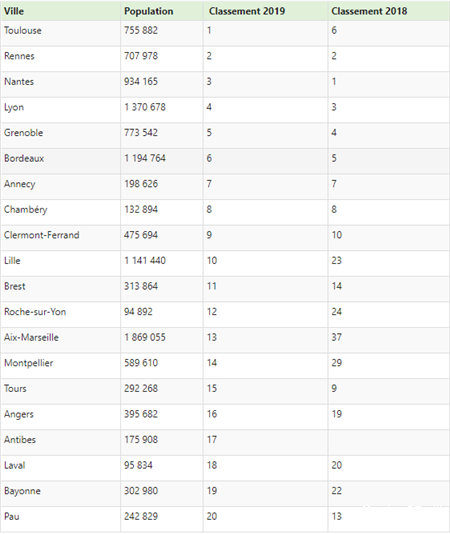
Task: Click Pau's 2018 ranking value 13
Action: pos(337,516)
